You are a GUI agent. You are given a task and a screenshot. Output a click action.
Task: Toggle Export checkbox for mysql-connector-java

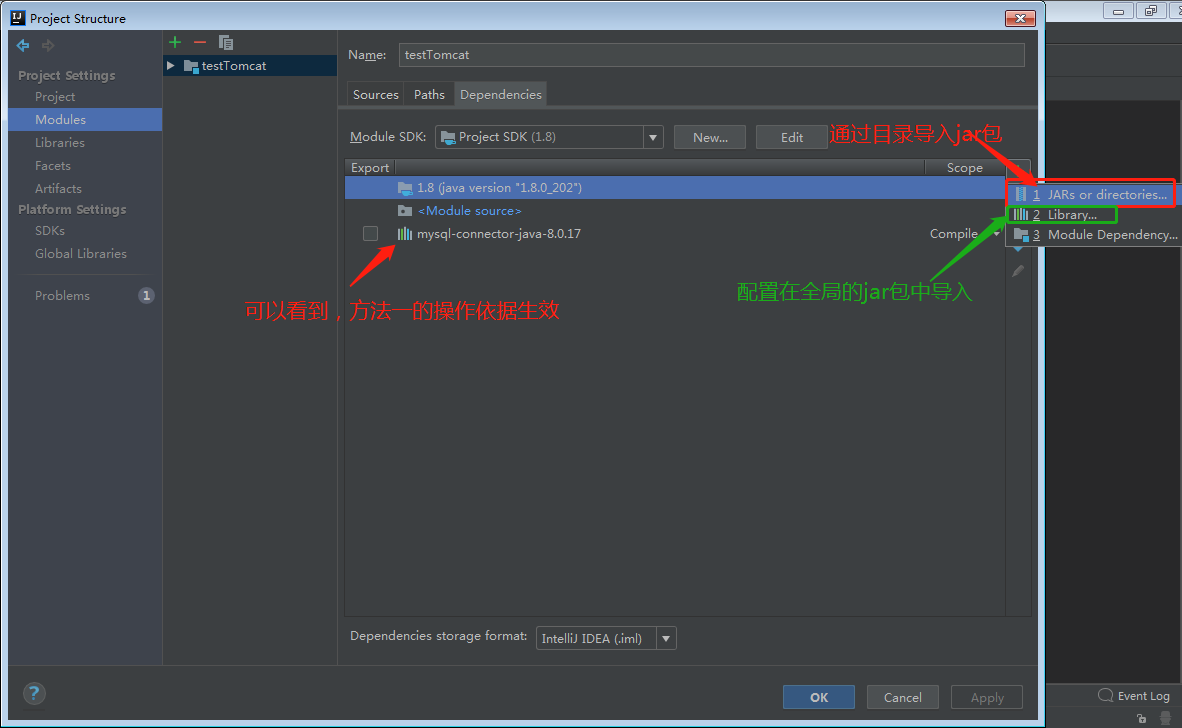tap(370, 234)
